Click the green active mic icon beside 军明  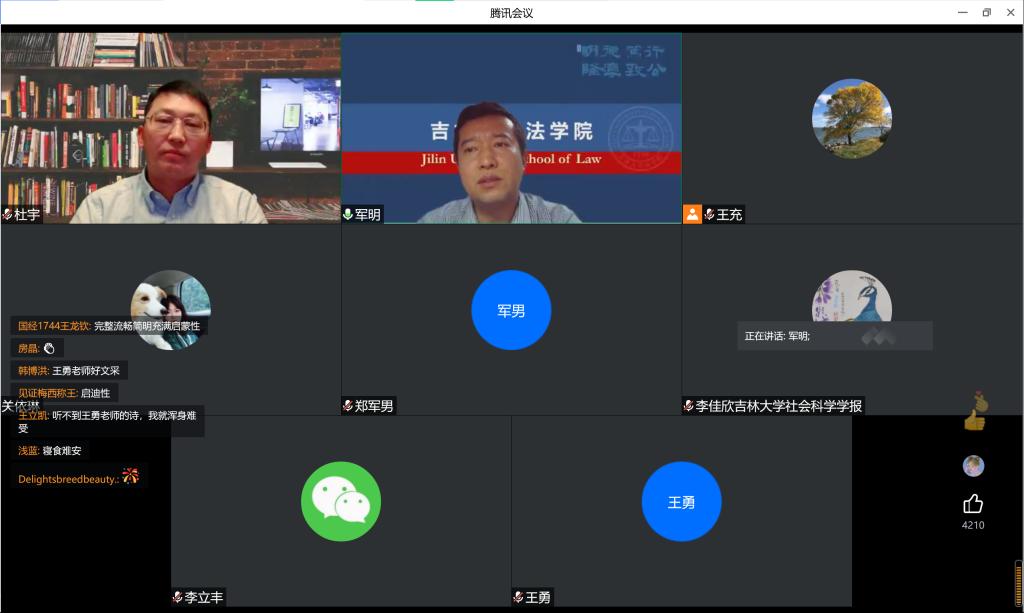point(348,214)
